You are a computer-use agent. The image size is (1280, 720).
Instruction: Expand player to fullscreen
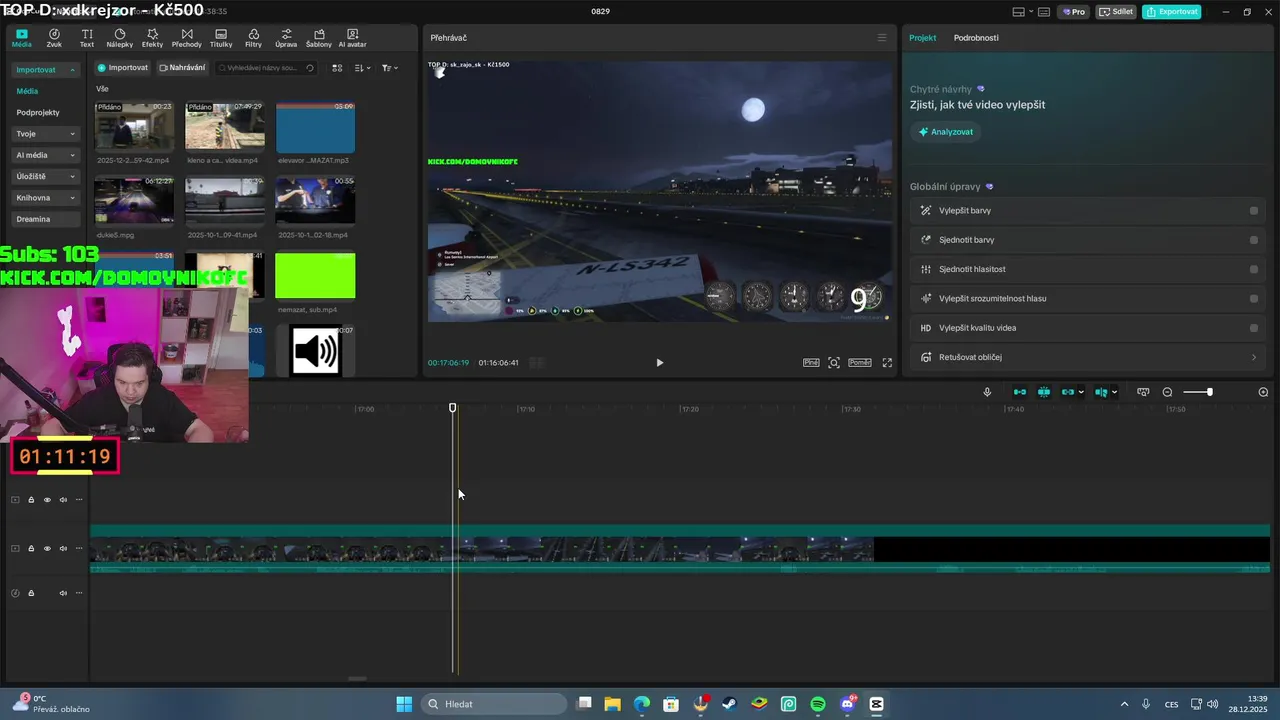887,363
